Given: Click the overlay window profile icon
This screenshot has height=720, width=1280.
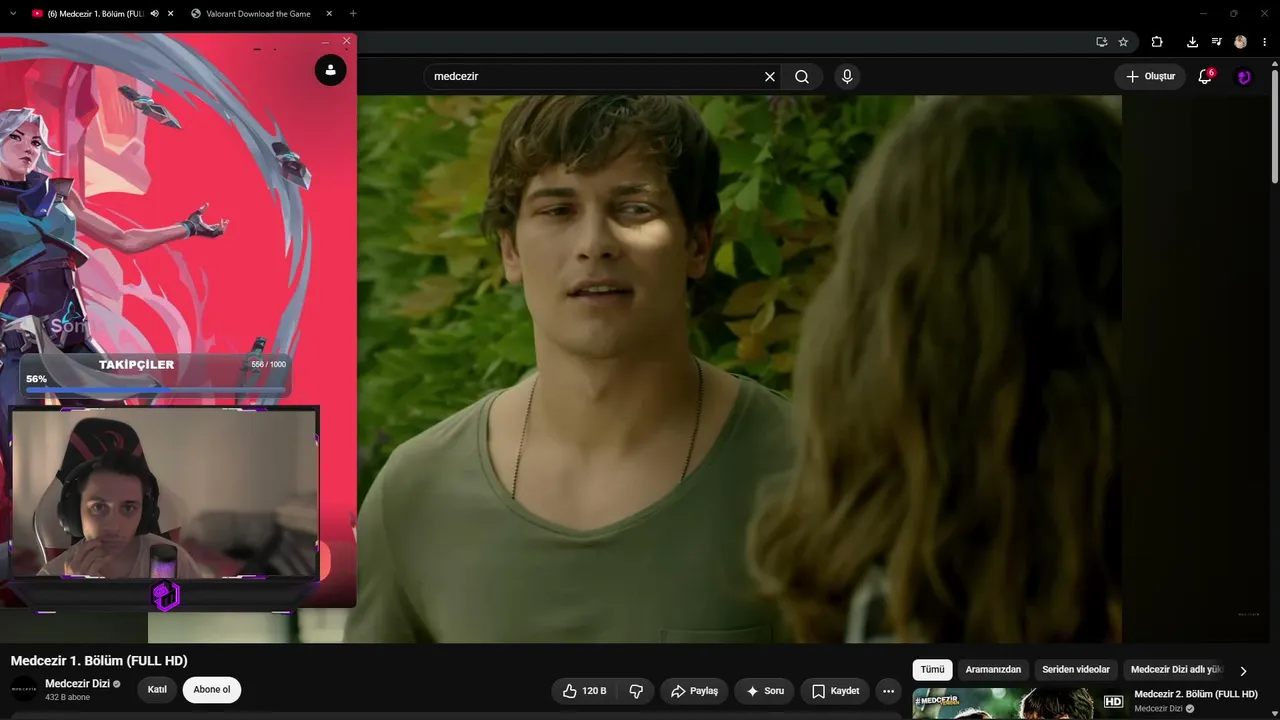Looking at the screenshot, I should coord(331,70).
